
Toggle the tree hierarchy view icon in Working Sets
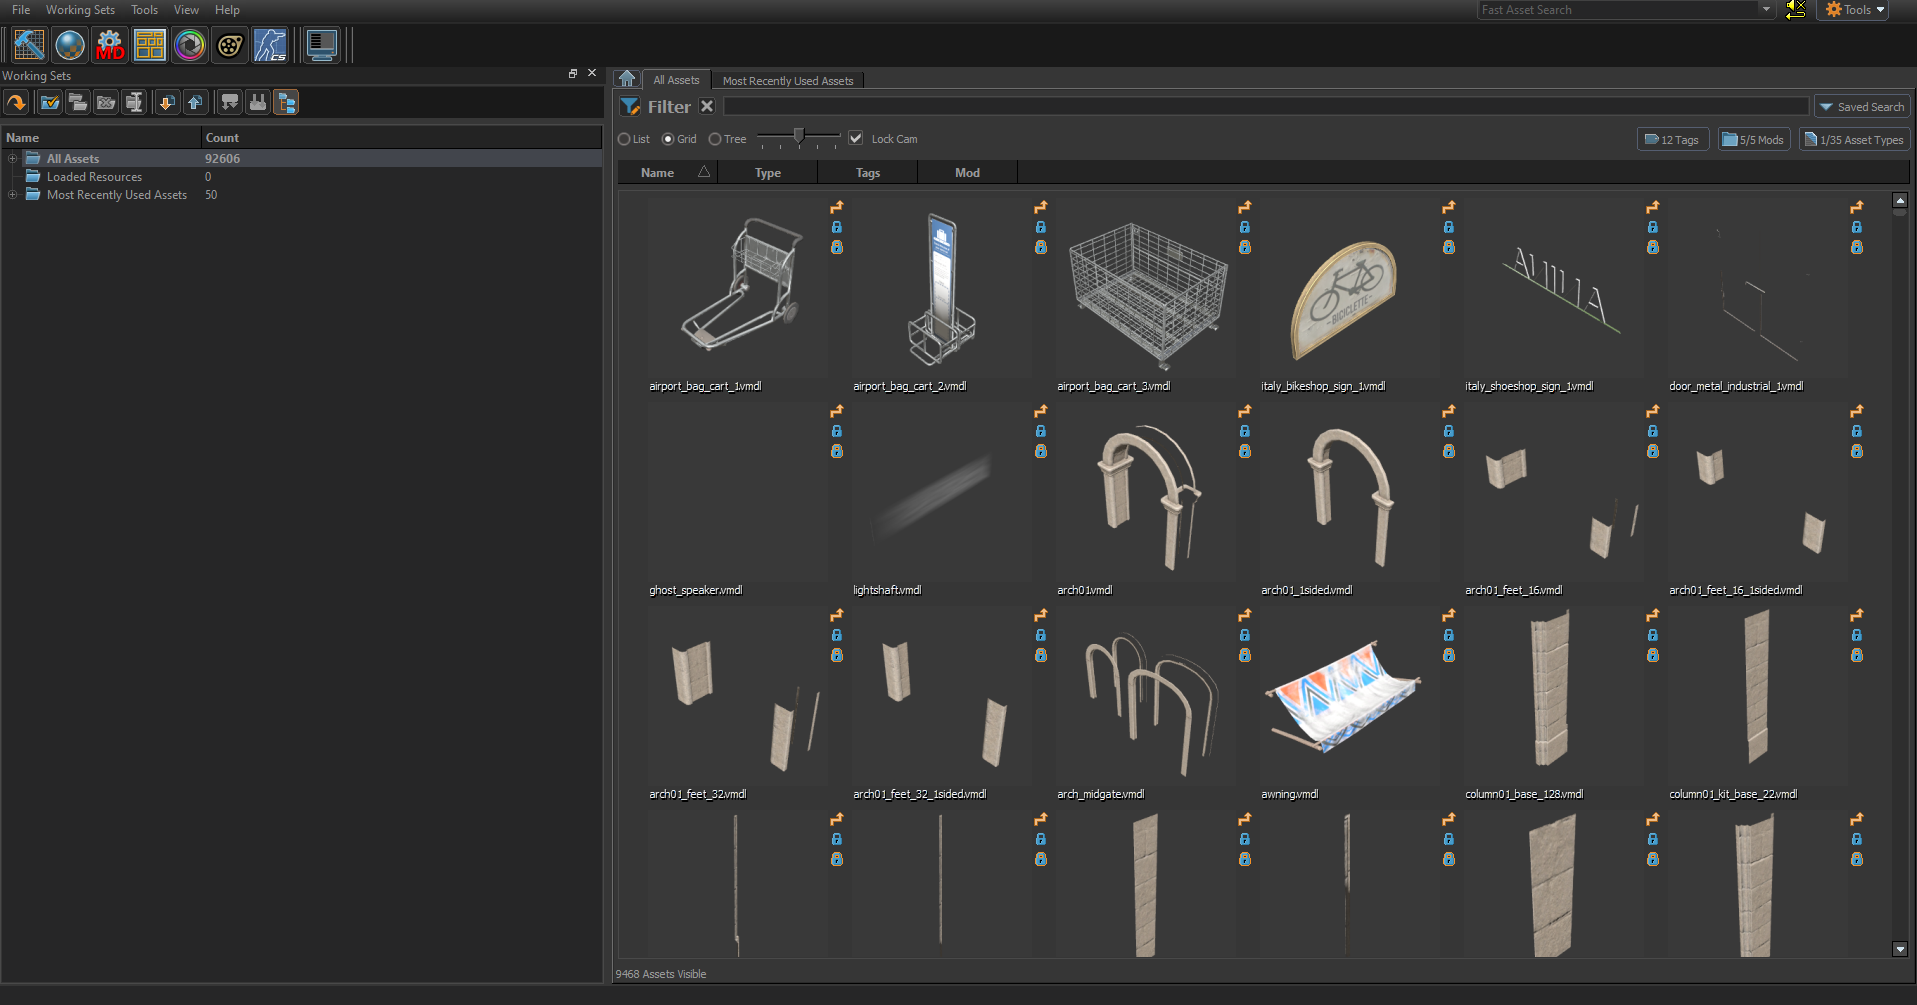point(286,102)
